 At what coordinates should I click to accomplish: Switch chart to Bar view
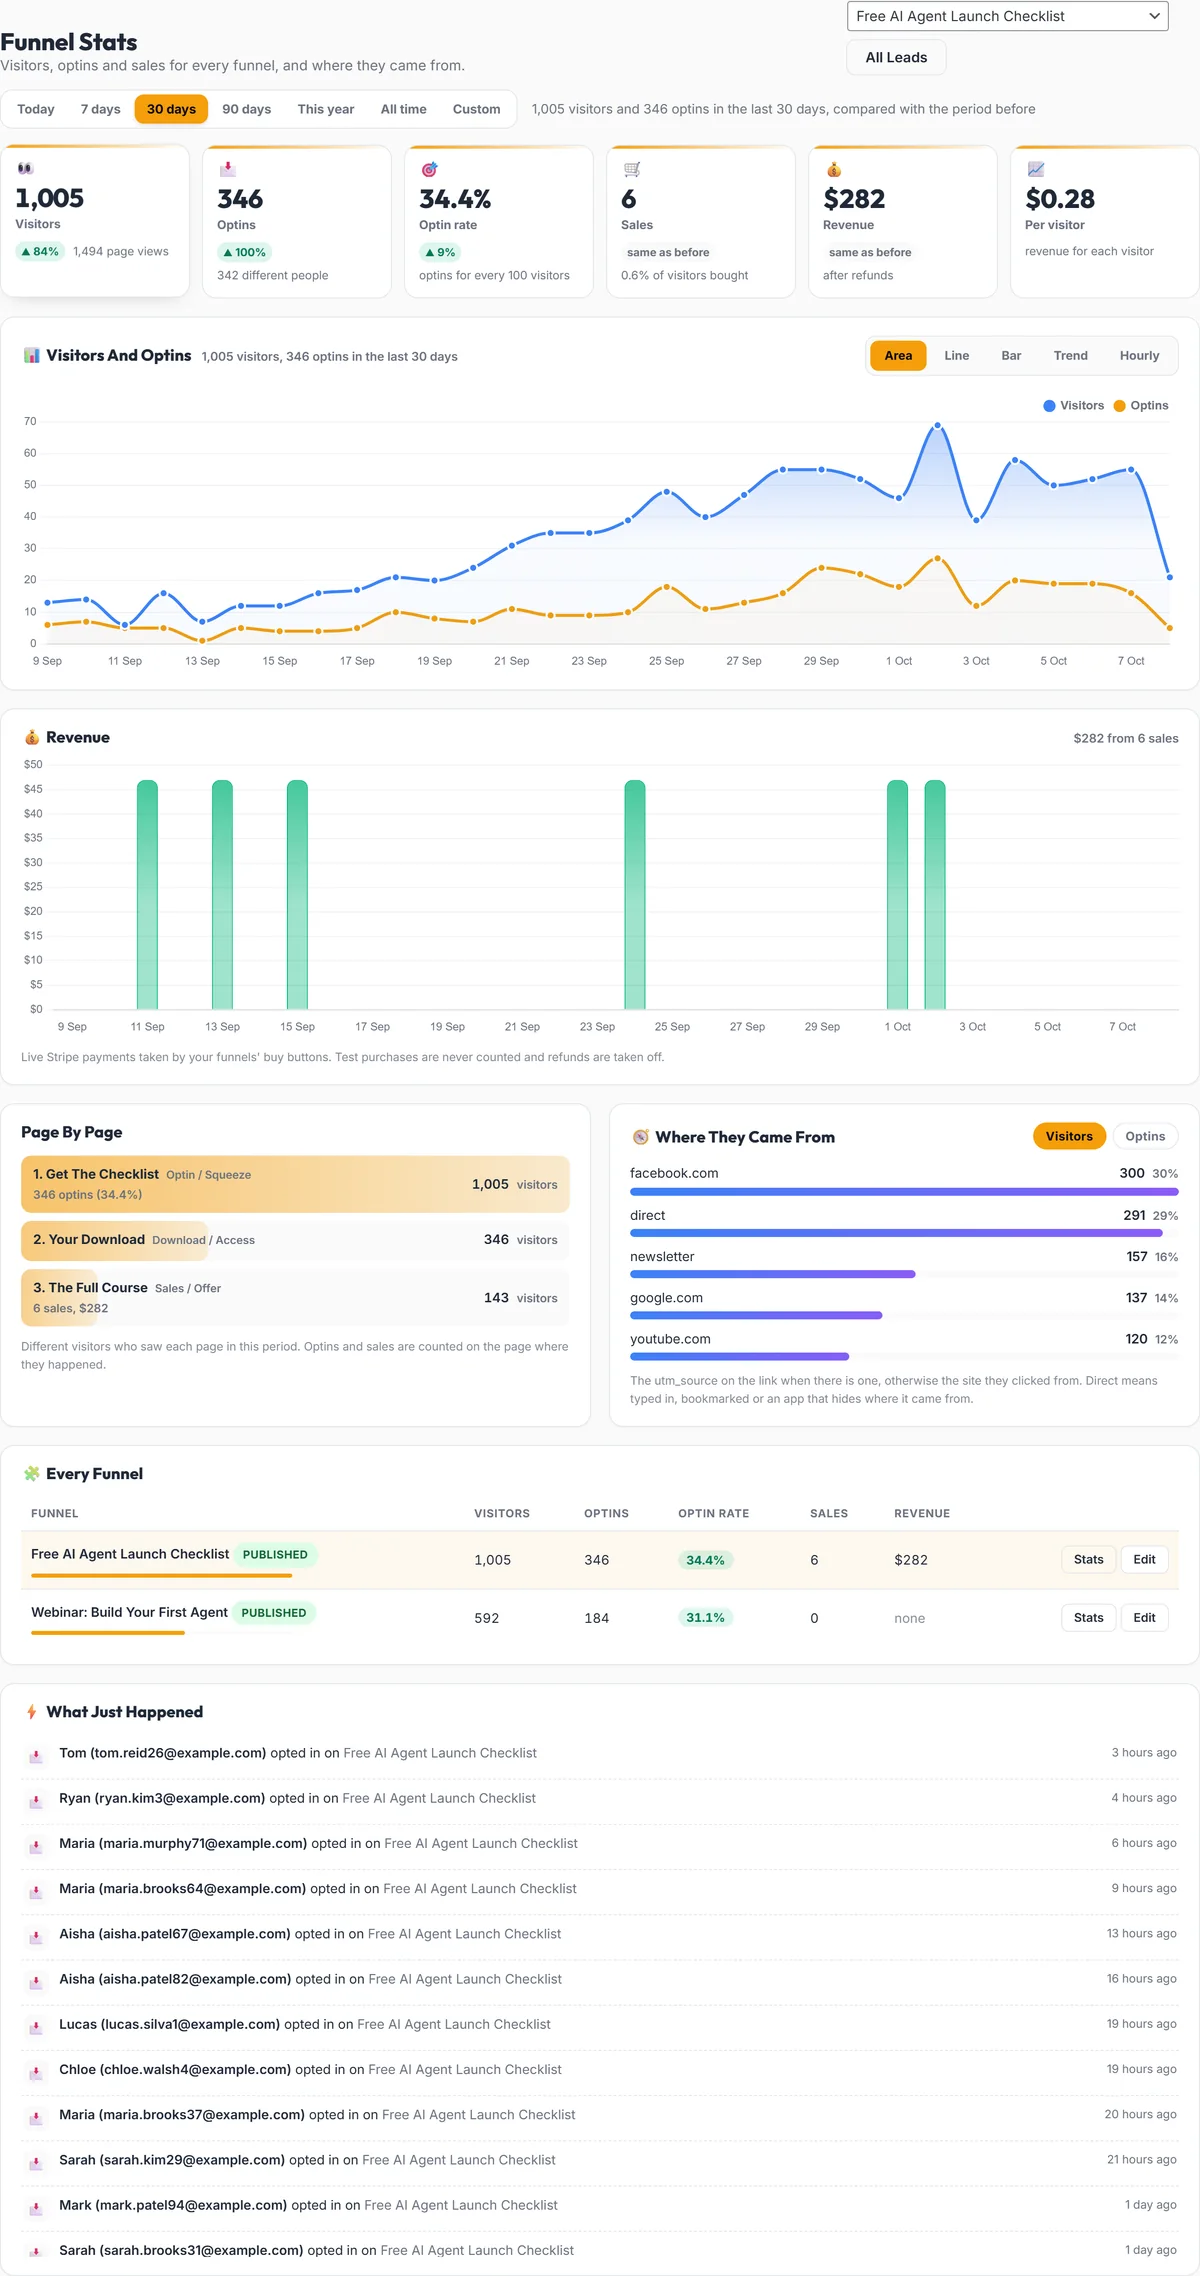coord(1011,356)
